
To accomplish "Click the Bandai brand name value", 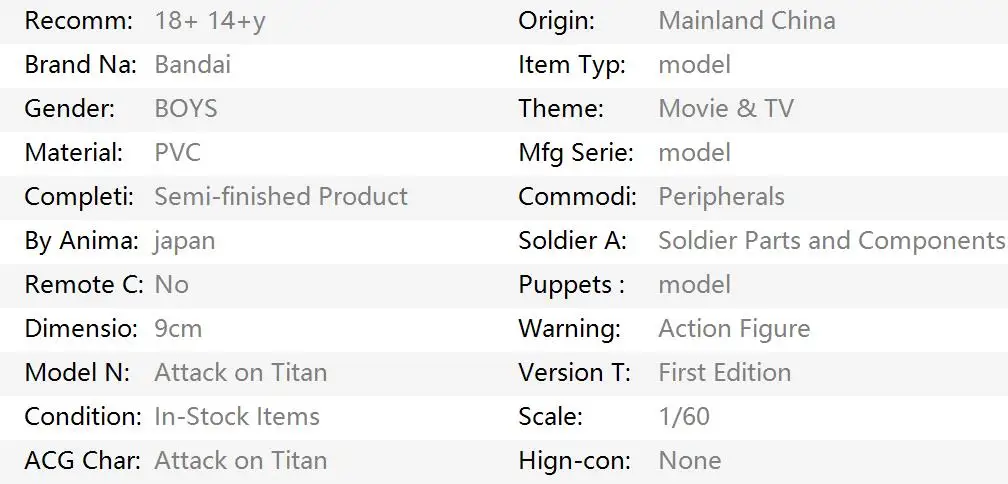I will pyautogui.click(x=192, y=65).
